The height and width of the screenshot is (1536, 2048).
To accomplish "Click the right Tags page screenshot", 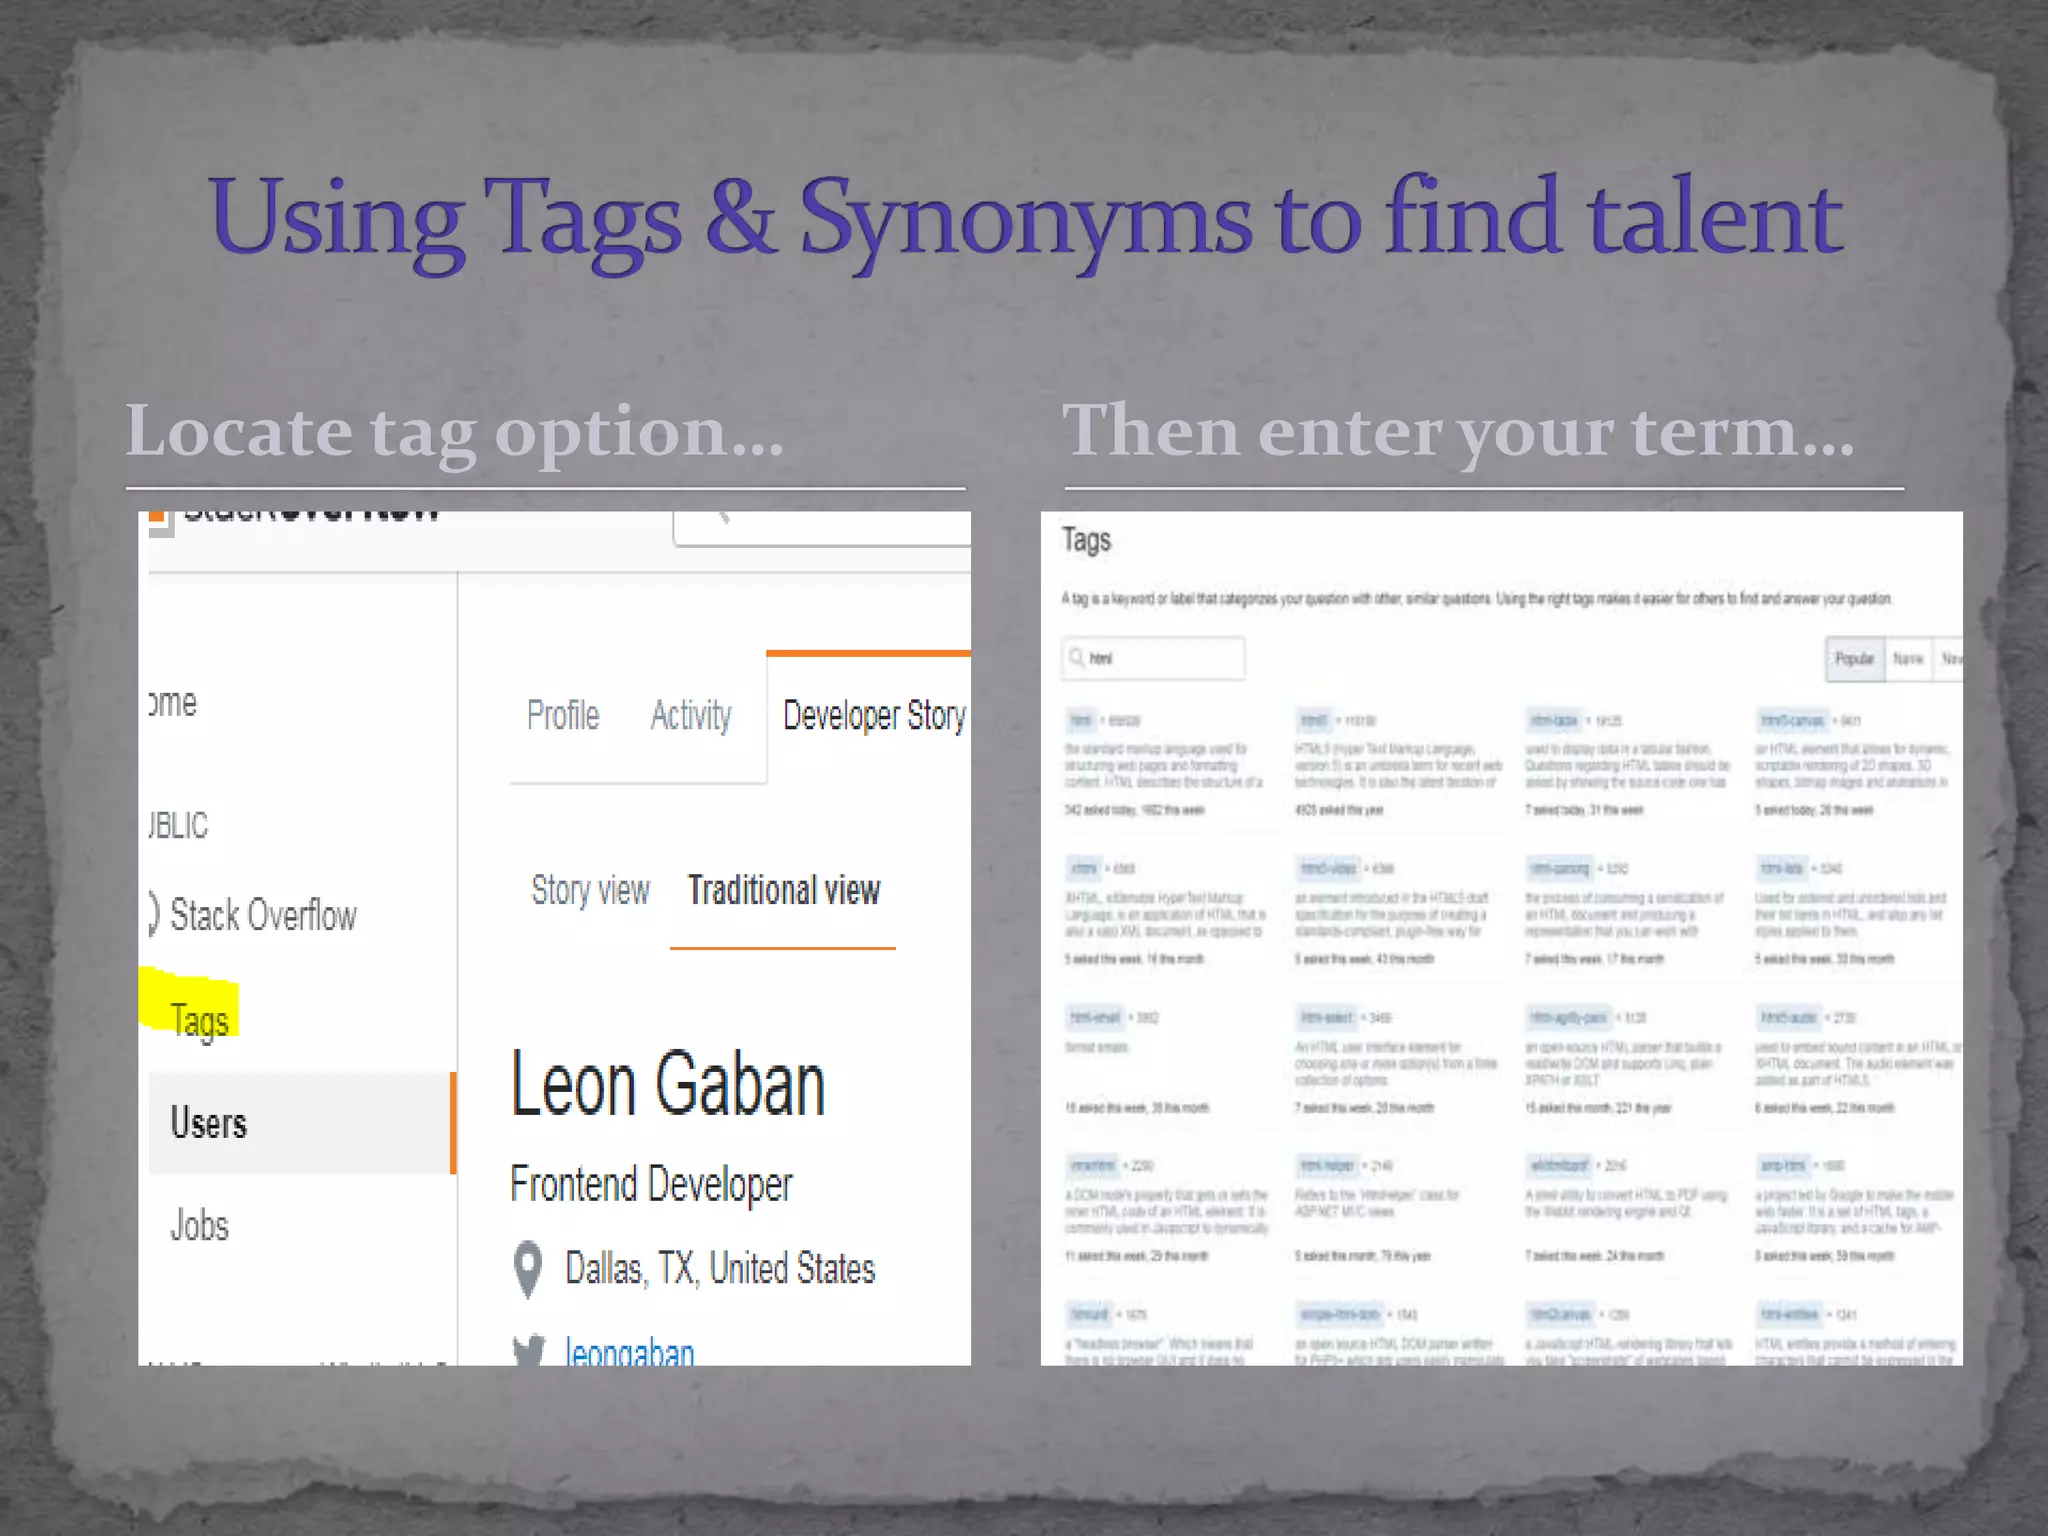I will pyautogui.click(x=1501, y=938).
